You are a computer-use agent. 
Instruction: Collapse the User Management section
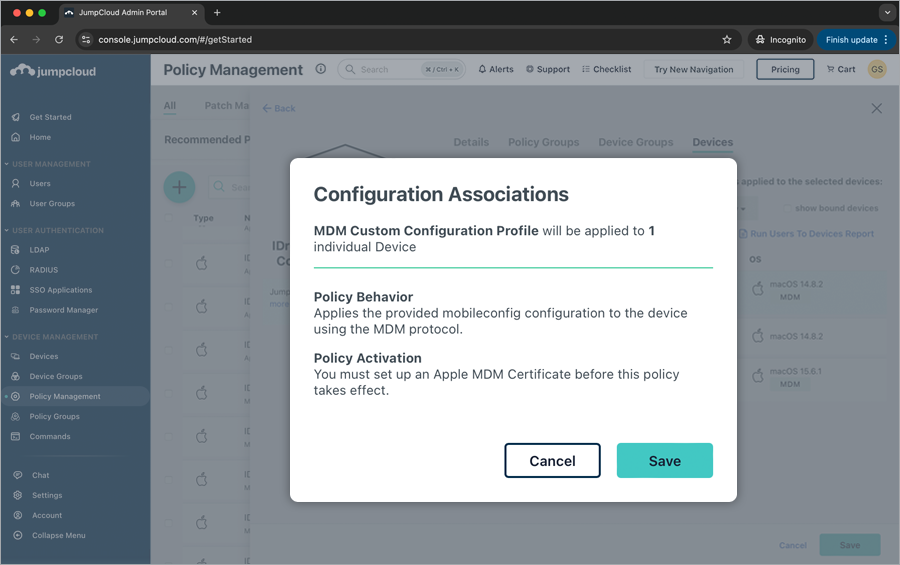pos(6,164)
